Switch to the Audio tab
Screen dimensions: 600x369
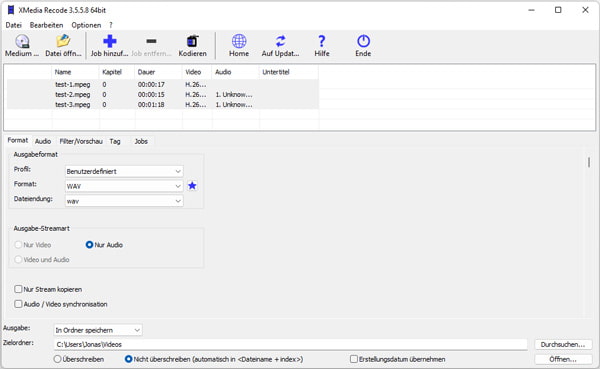43,141
